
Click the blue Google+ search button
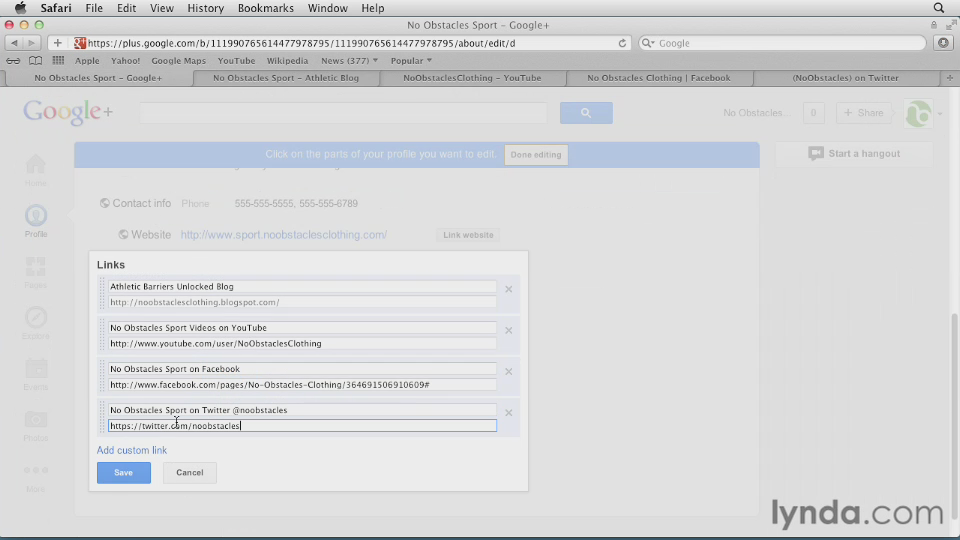pos(586,113)
